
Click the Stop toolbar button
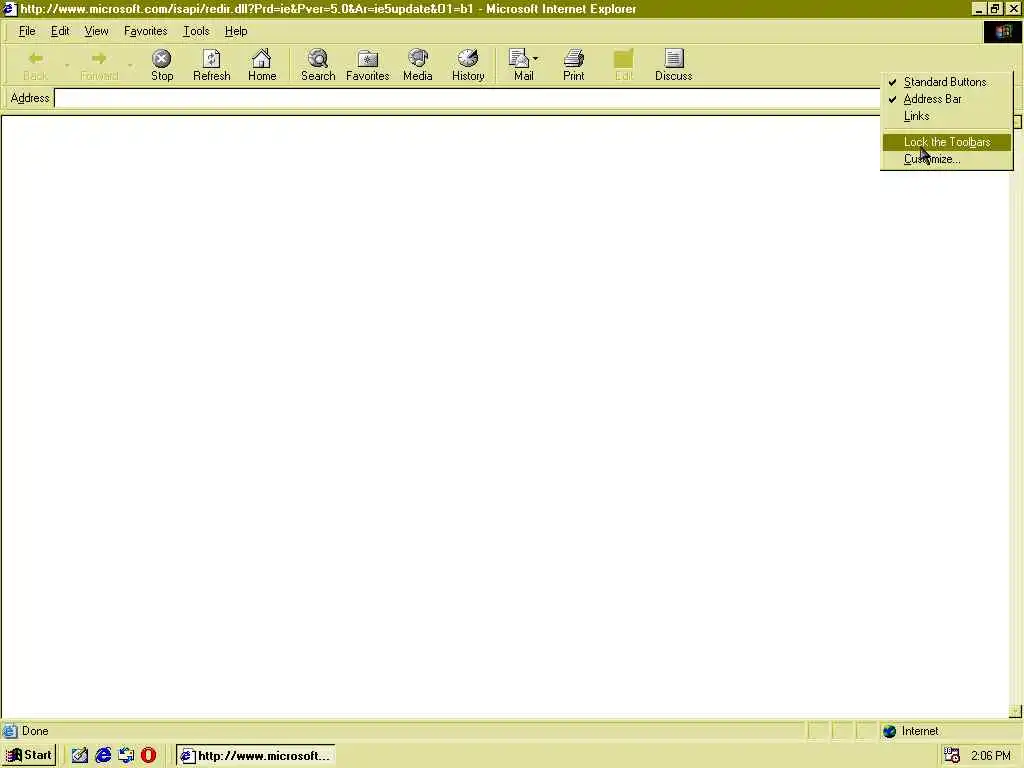[162, 65]
